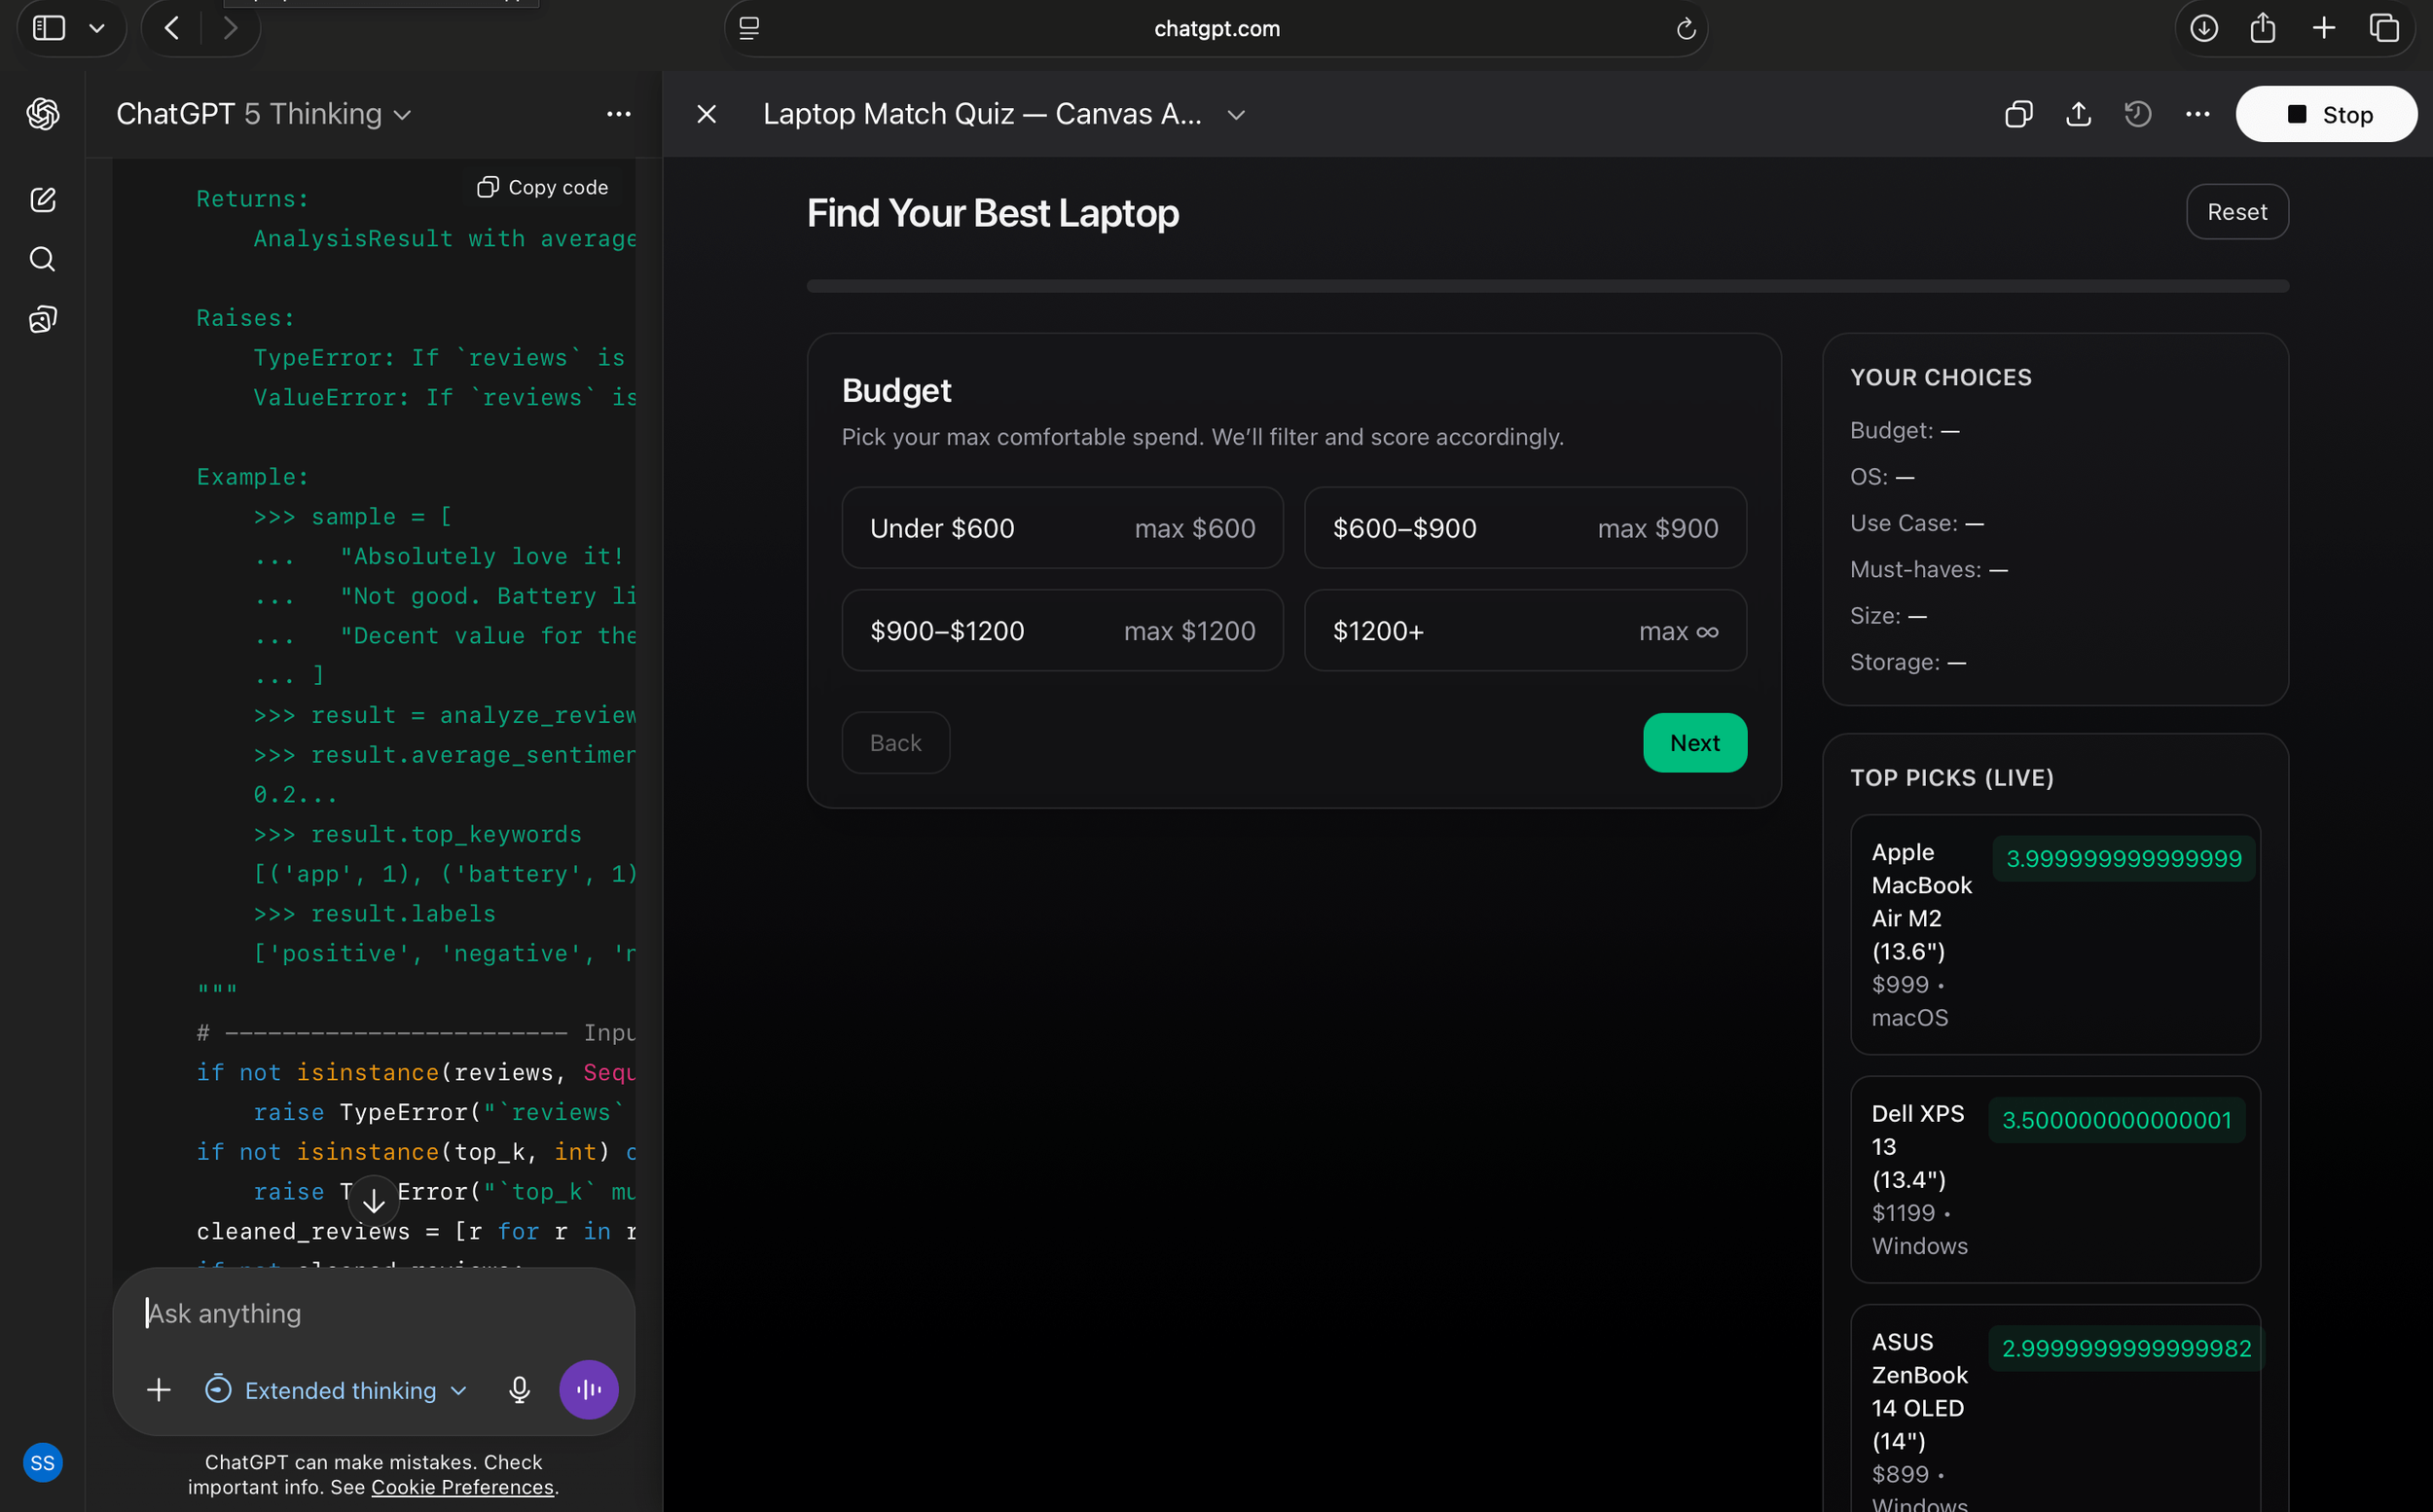Click the canvas copy icon
Viewport: 2433px width, 1512px height.
[x=2018, y=114]
